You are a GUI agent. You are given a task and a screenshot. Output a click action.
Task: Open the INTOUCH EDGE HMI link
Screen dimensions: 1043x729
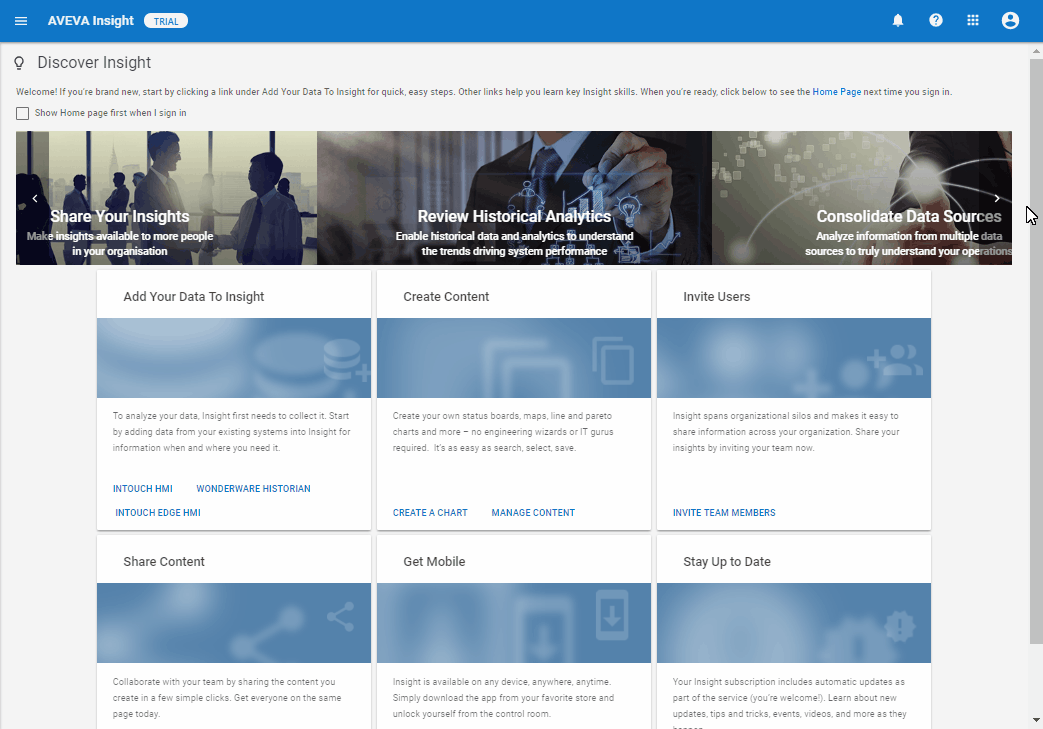158,513
